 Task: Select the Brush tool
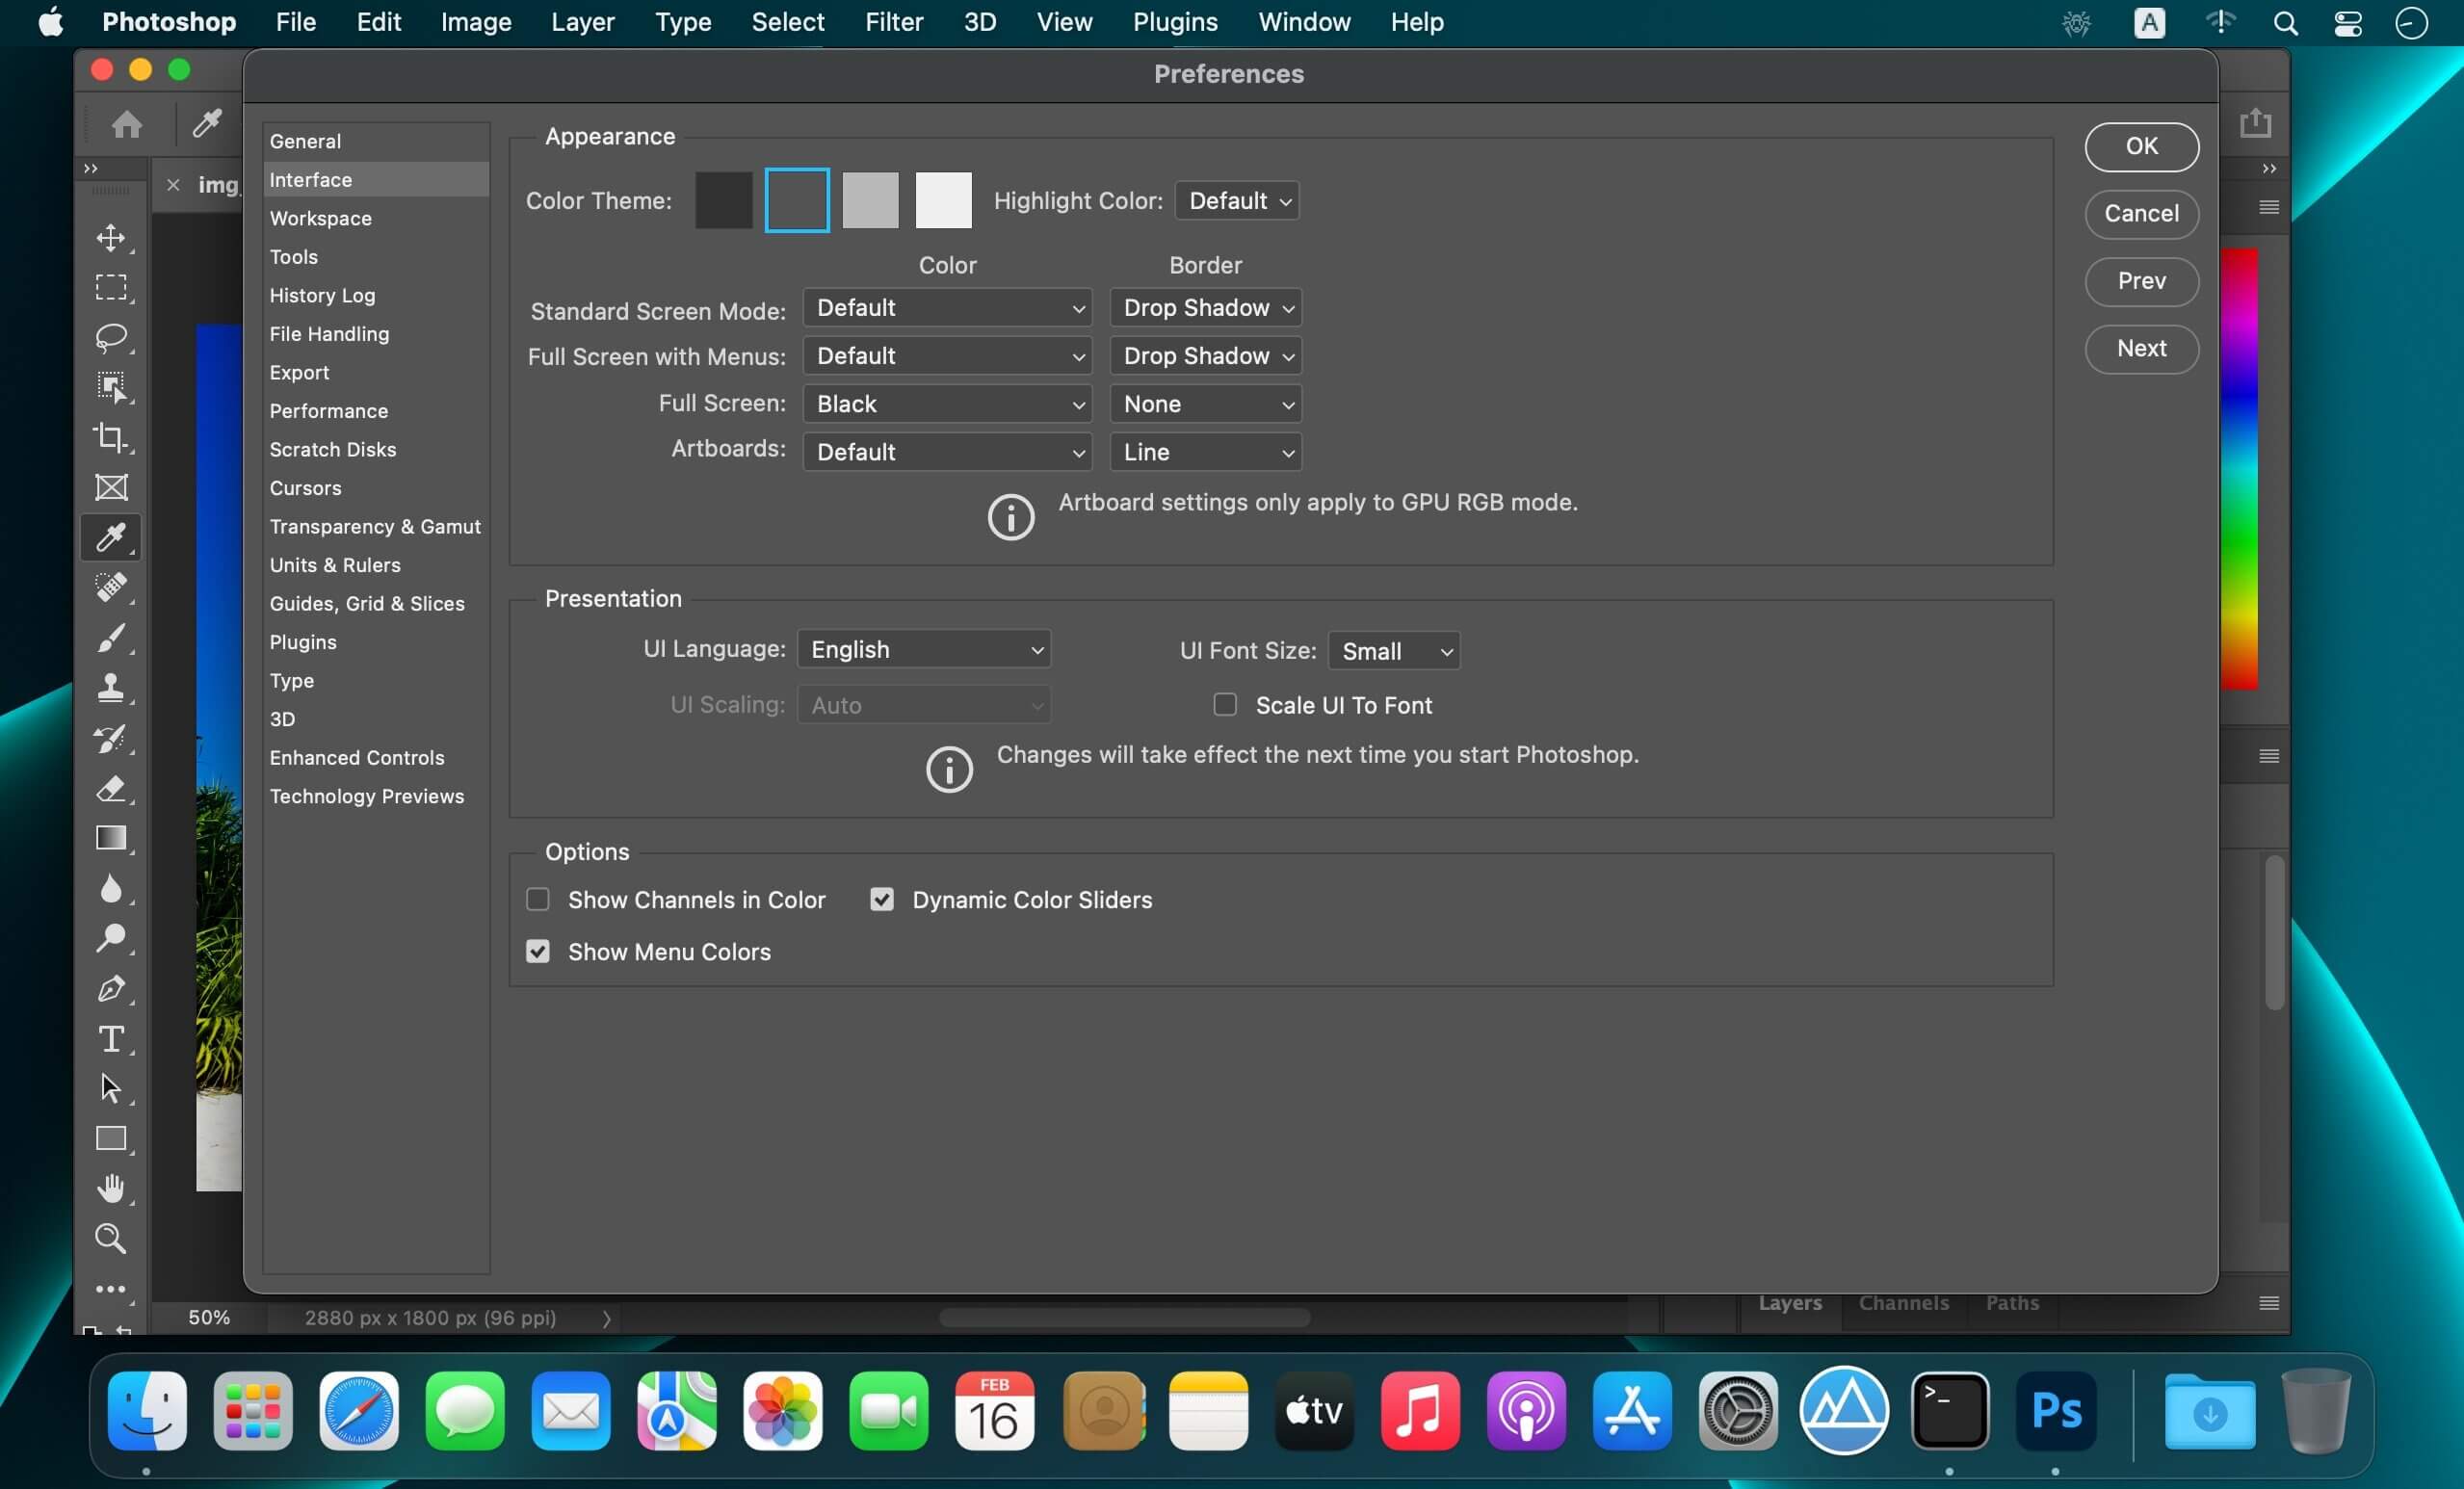(x=111, y=638)
